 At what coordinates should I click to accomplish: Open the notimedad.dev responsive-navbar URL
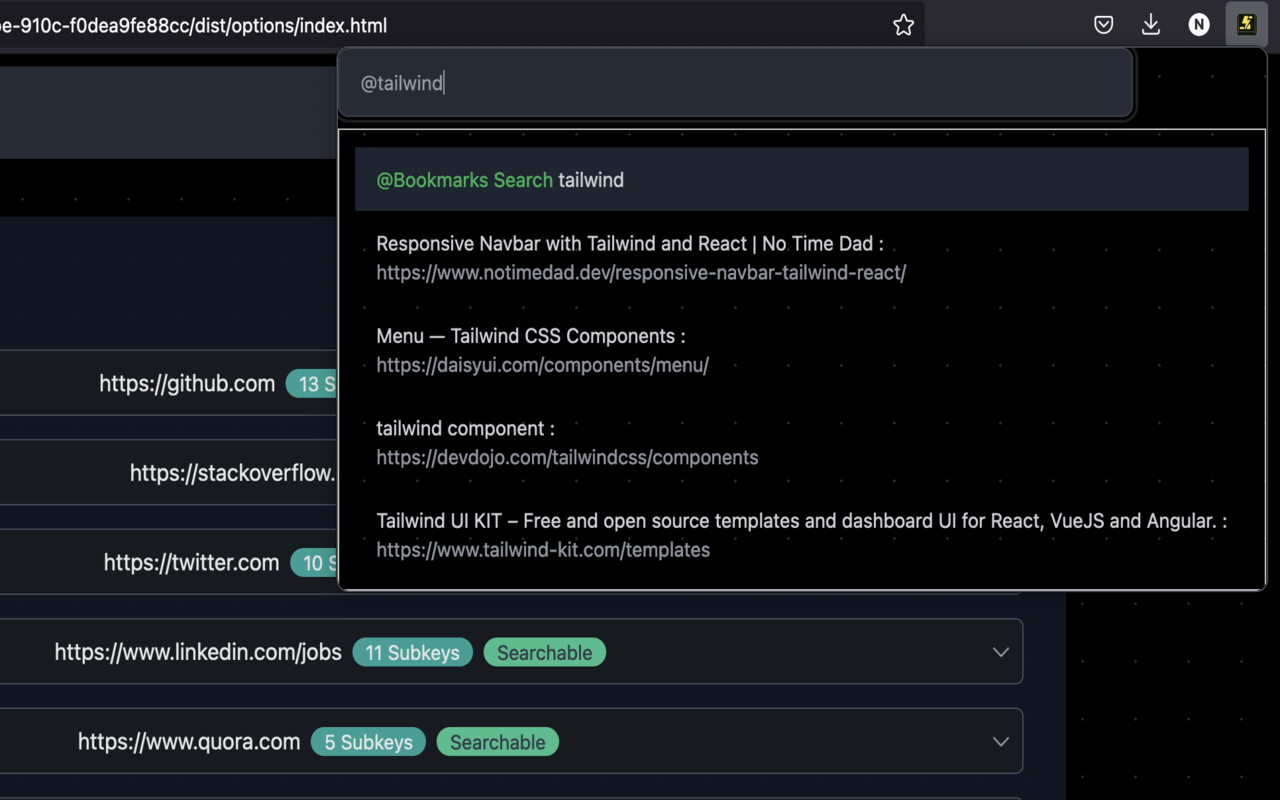tap(641, 272)
